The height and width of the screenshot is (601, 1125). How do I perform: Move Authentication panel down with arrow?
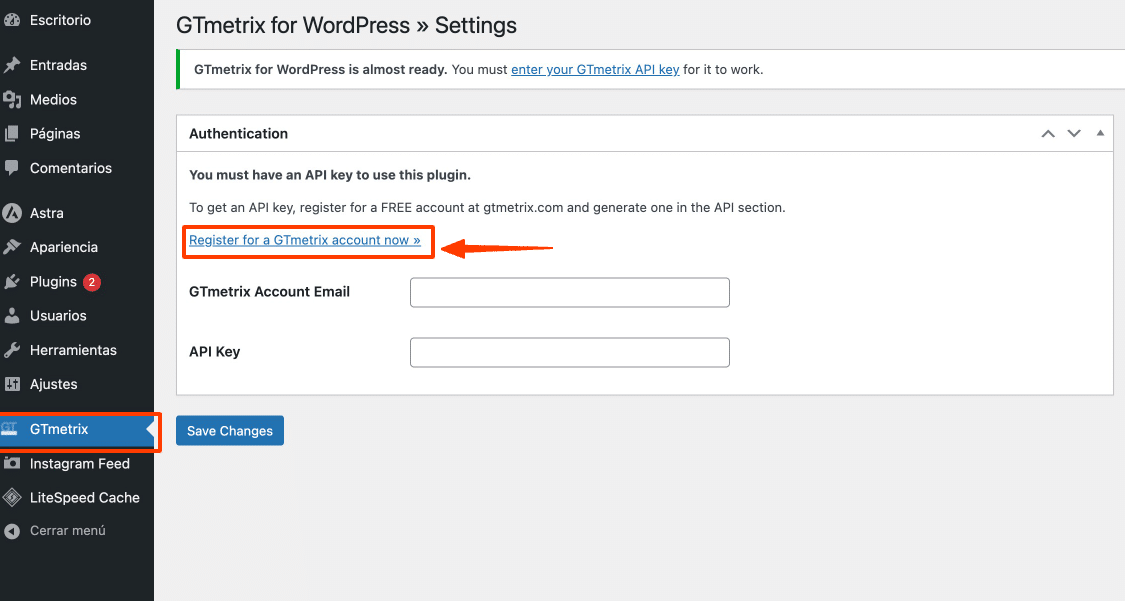tap(1074, 134)
